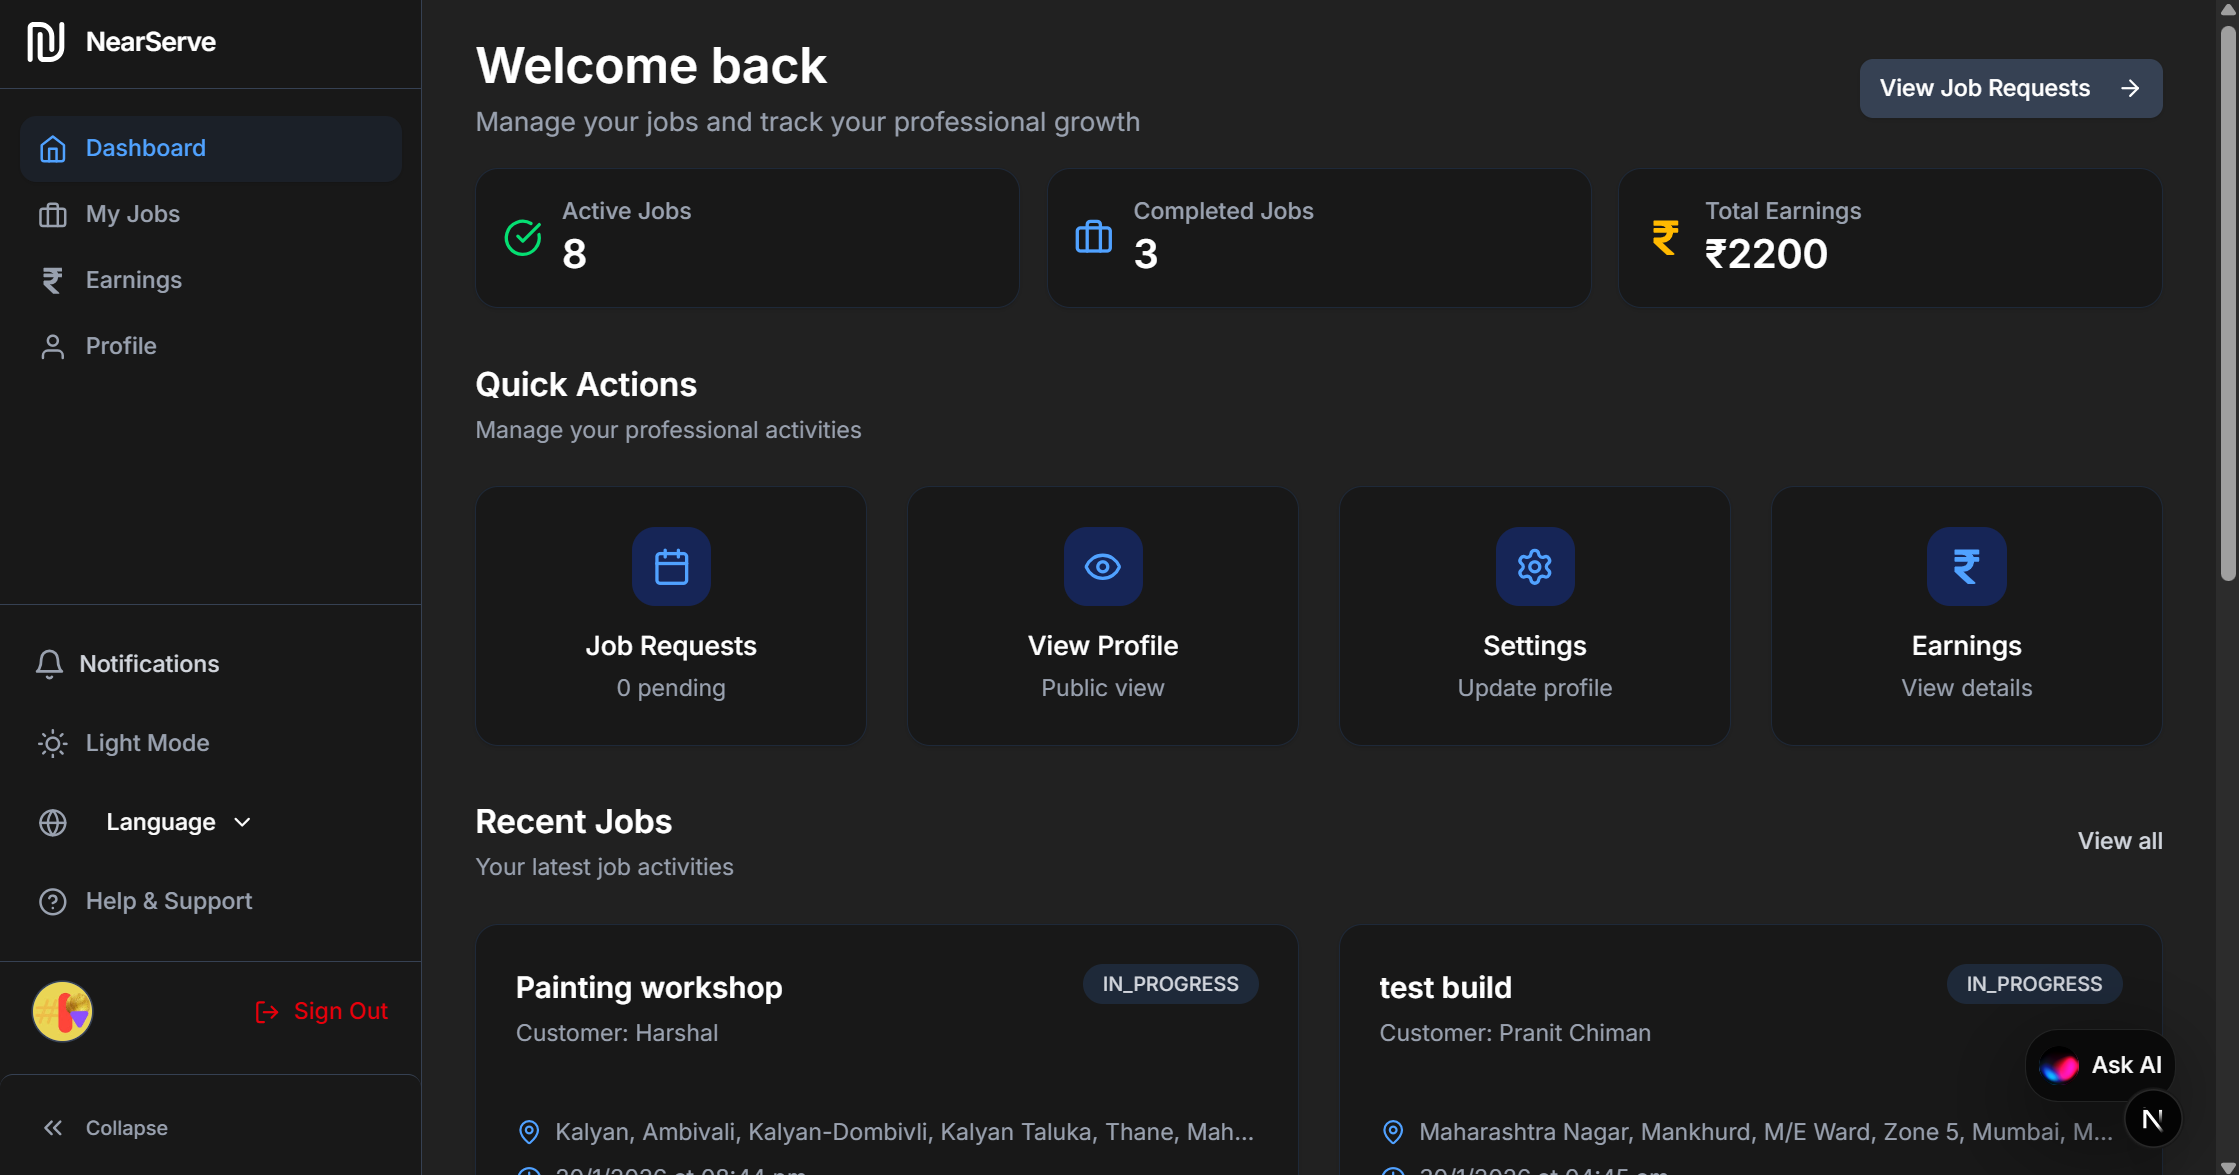Select the My Jobs briefcase icon
Viewport: 2239px width, 1175px height.
(52, 214)
